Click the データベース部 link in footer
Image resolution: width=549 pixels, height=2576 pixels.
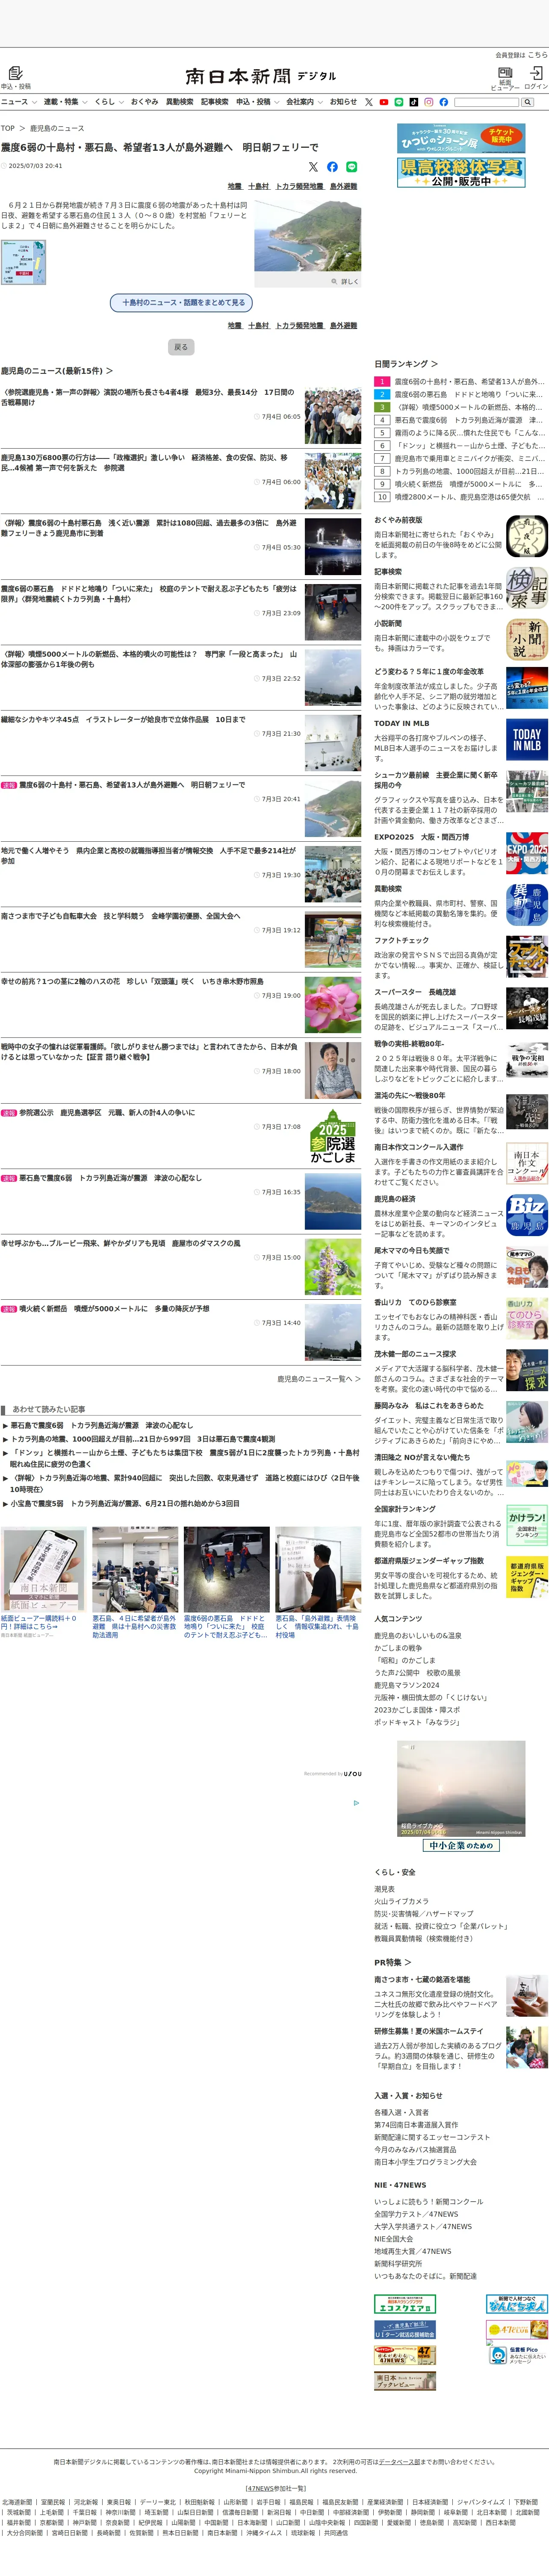click(x=398, y=2462)
